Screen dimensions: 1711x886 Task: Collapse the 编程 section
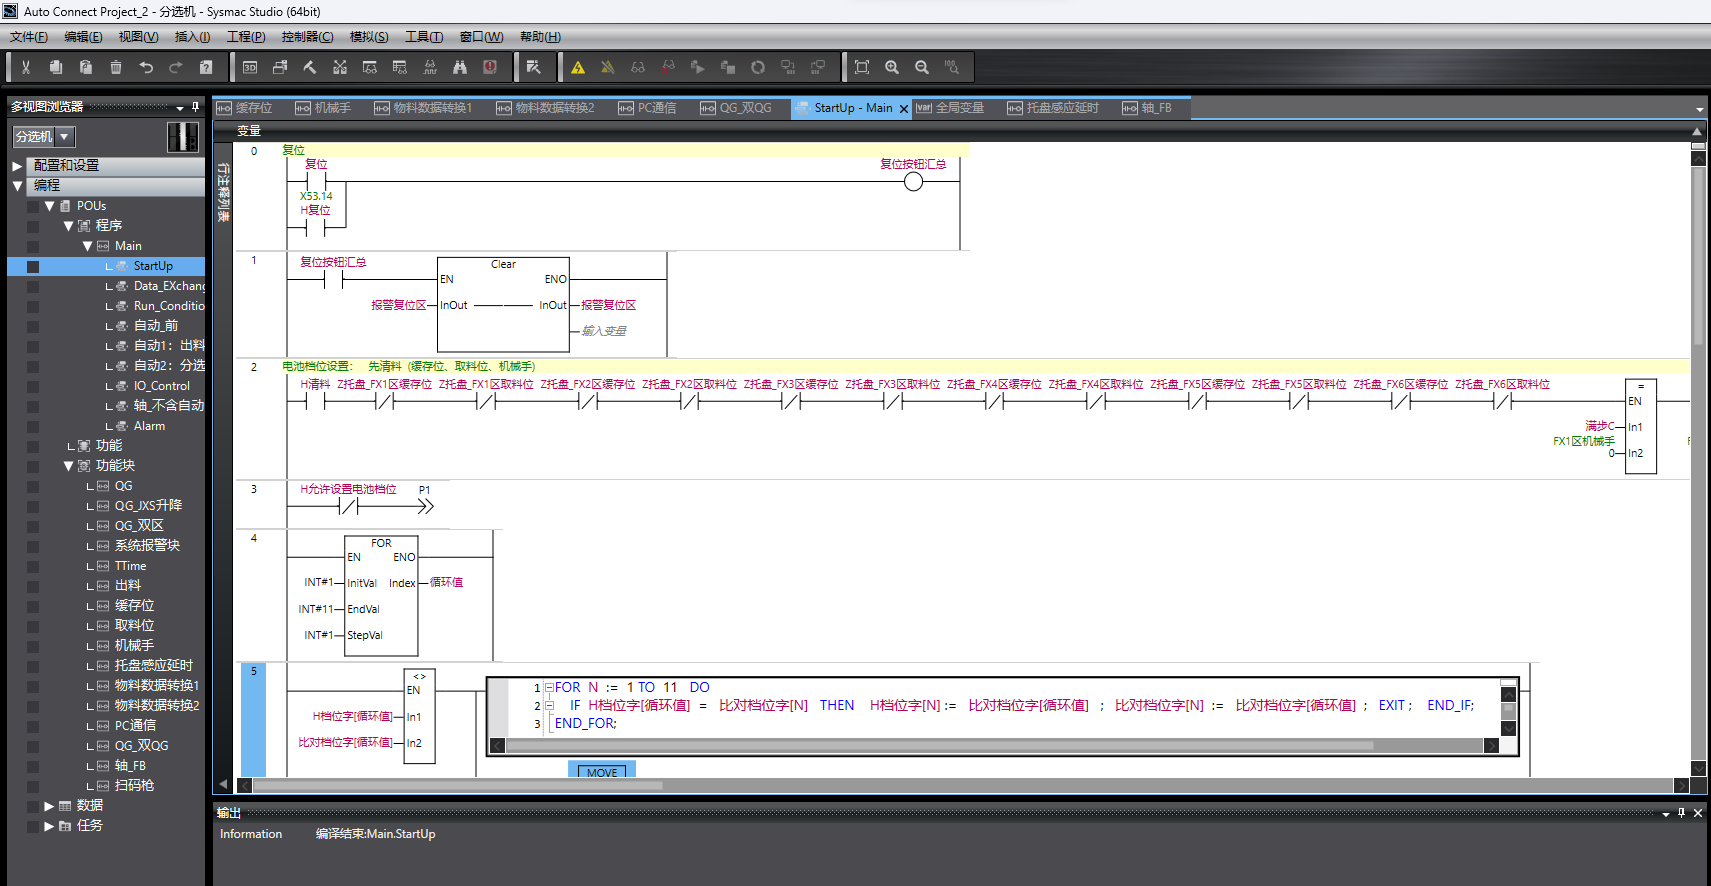[x=17, y=186]
